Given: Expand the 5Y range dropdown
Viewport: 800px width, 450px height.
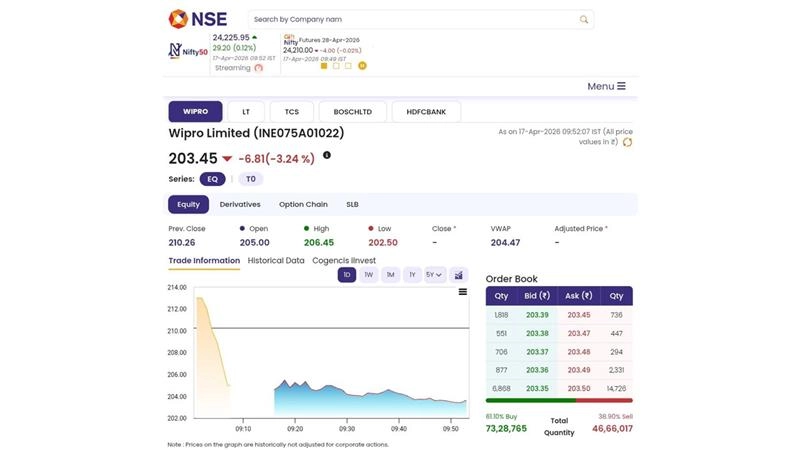Looking at the screenshot, I should click(434, 275).
